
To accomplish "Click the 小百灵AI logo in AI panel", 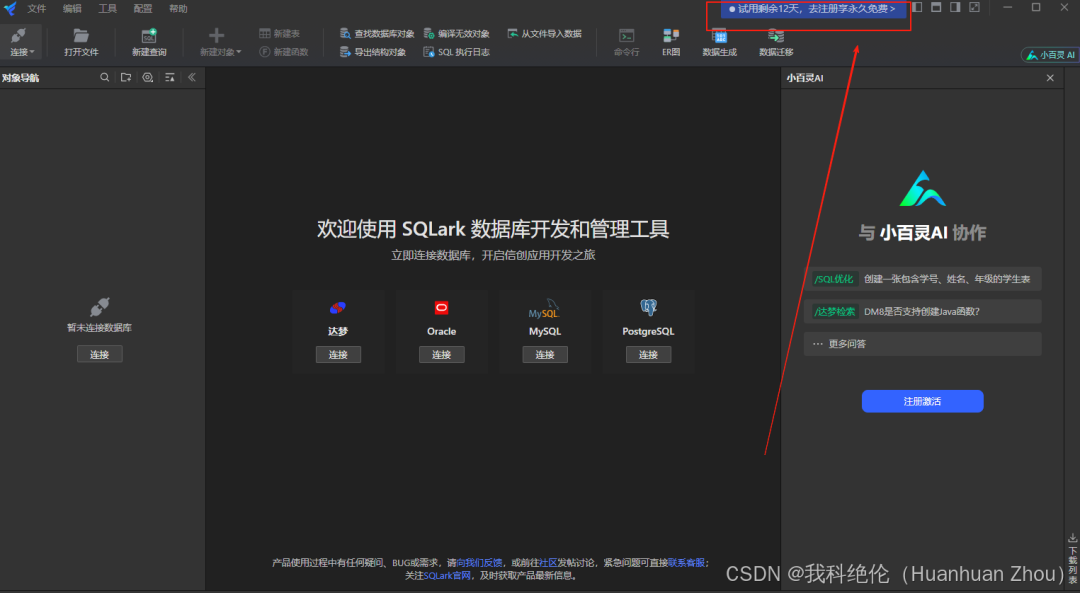I will pos(922,189).
